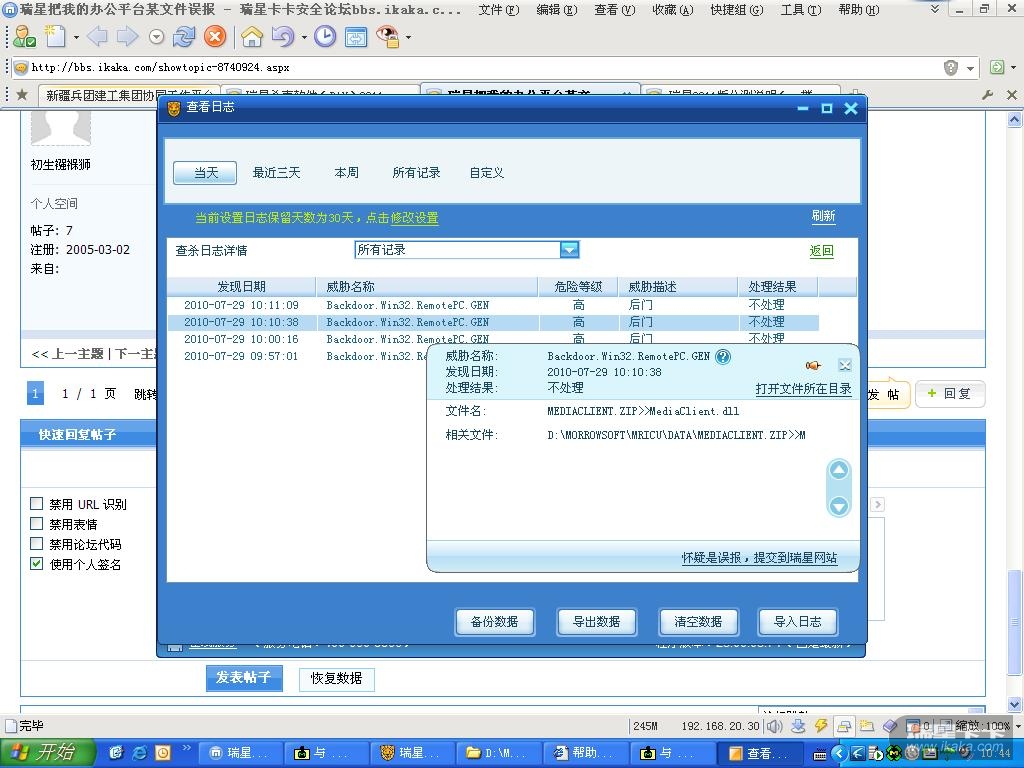Click the new page toolbar icon
The image size is (1024, 768).
click(x=56, y=36)
